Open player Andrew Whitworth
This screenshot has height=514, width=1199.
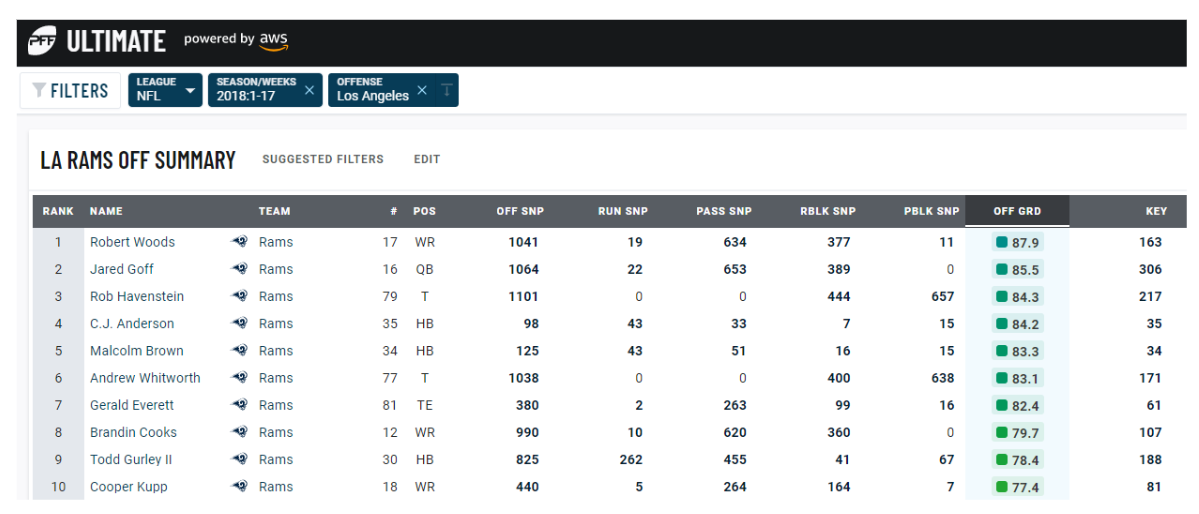click(145, 378)
